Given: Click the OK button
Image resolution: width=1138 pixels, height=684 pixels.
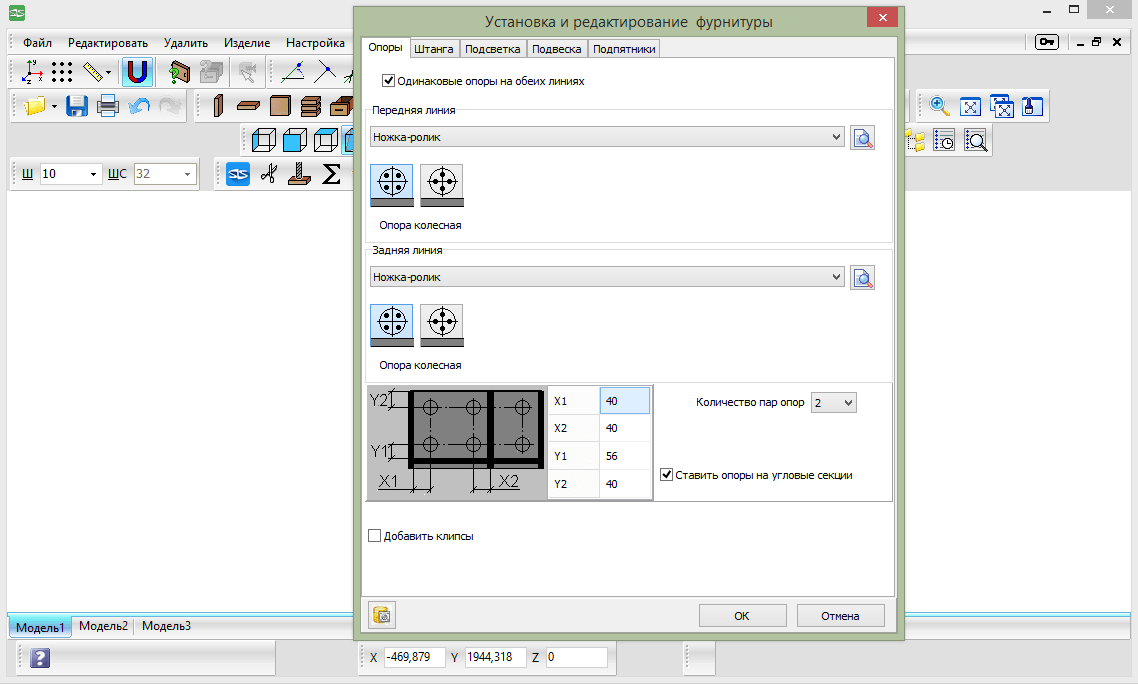Looking at the screenshot, I should [742, 616].
